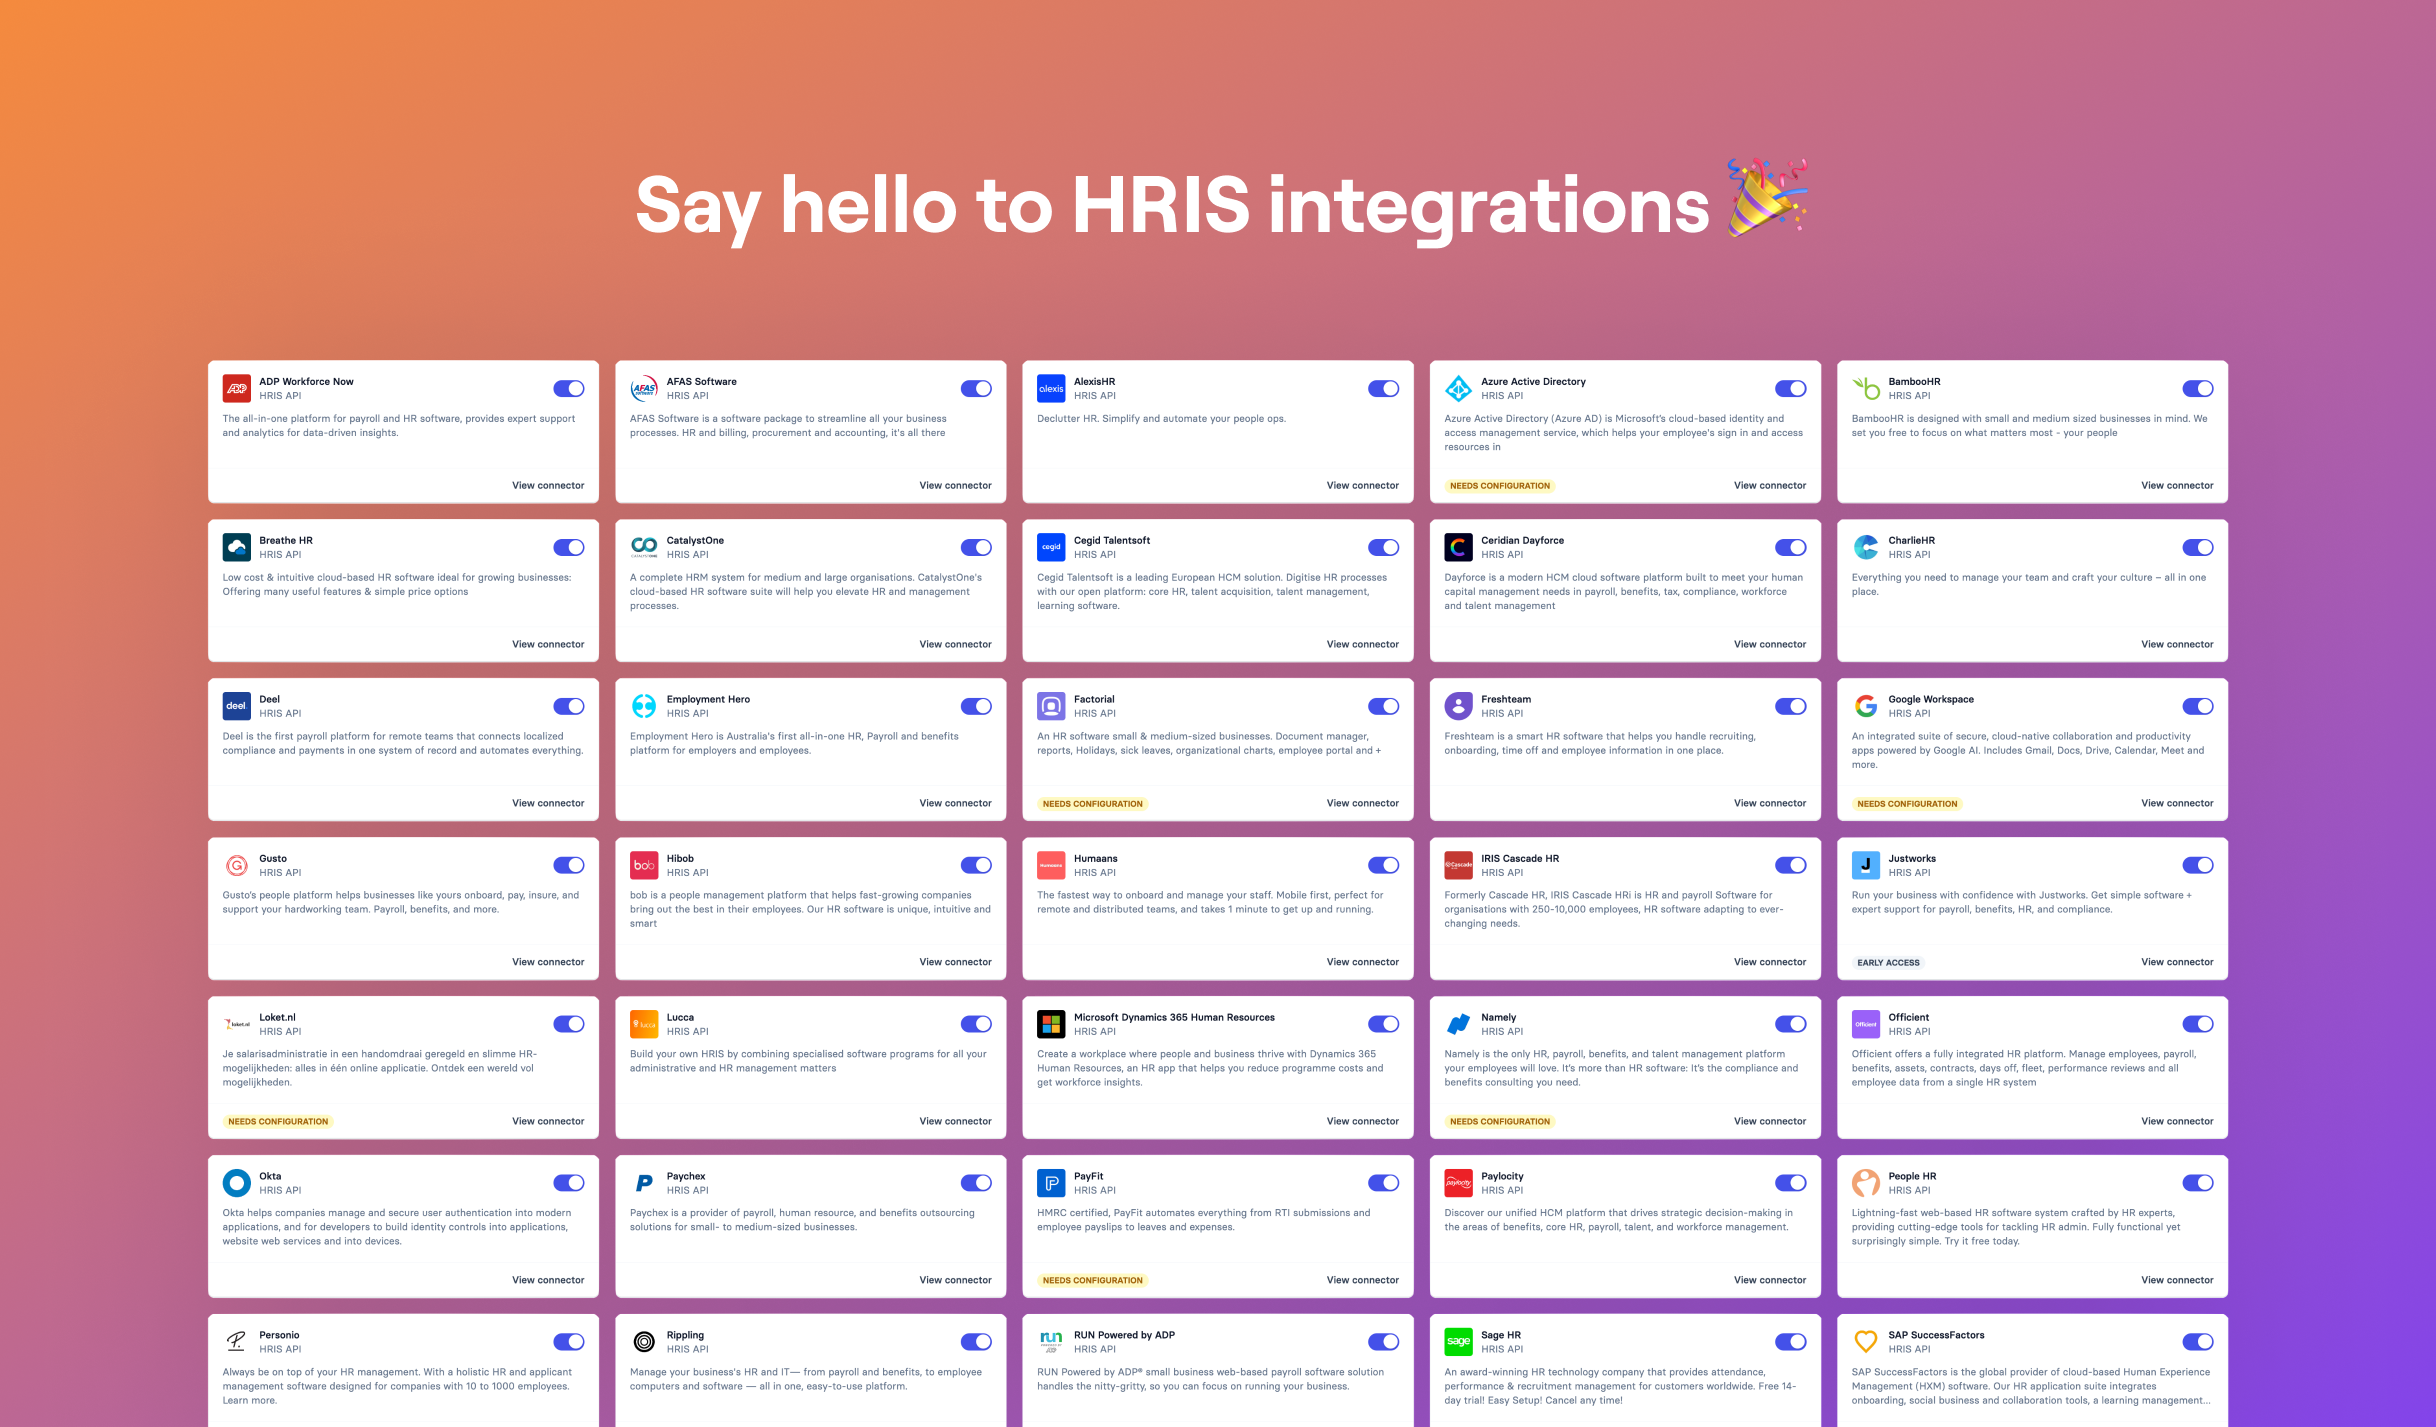This screenshot has width=2436, height=1427.
Task: Click the Employment Hero logo icon
Action: (x=644, y=706)
